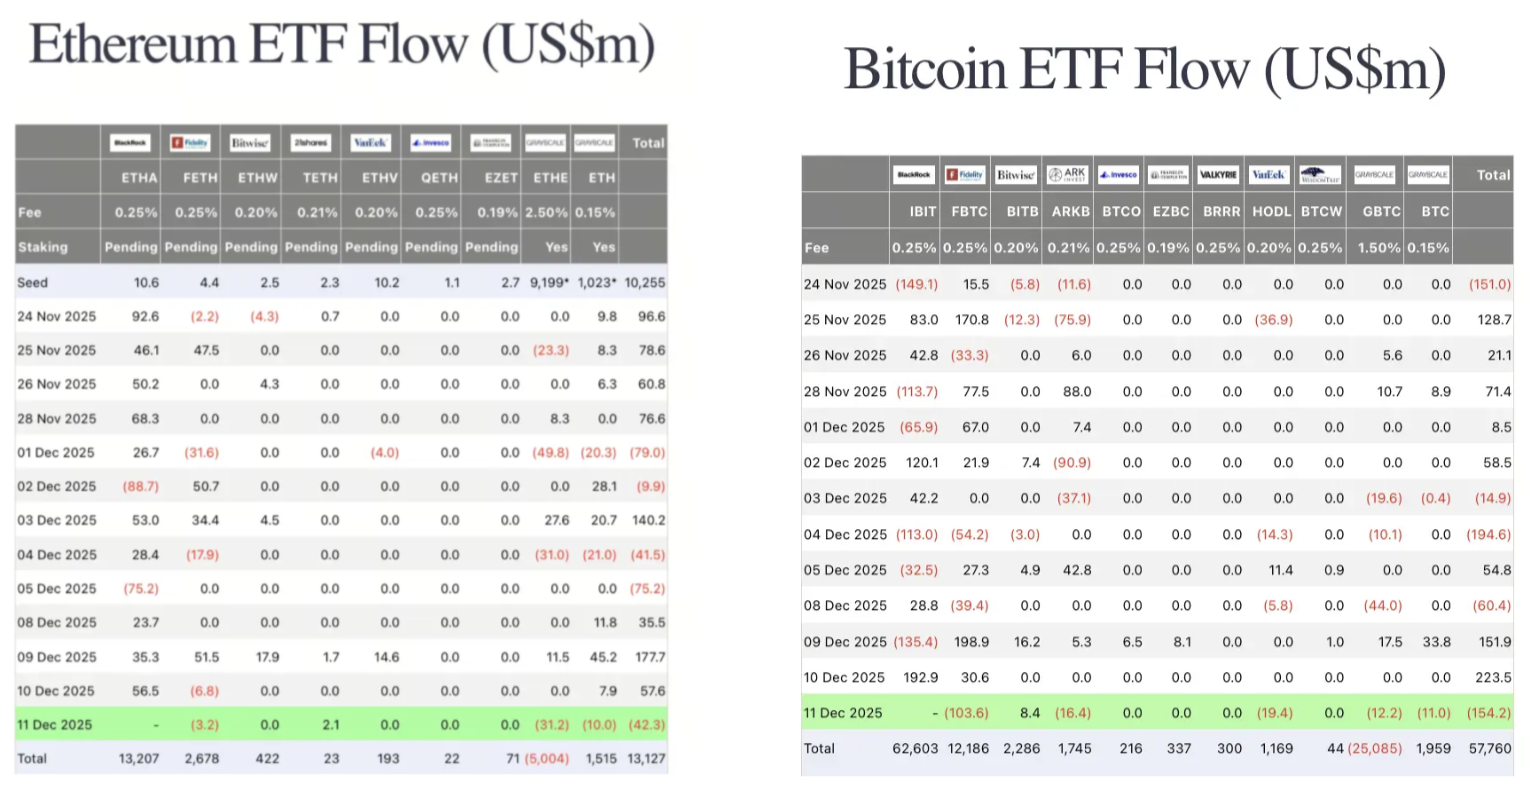Click ARK Invest logo in Bitcoin table
This screenshot has width=1530, height=794.
coord(1067,175)
